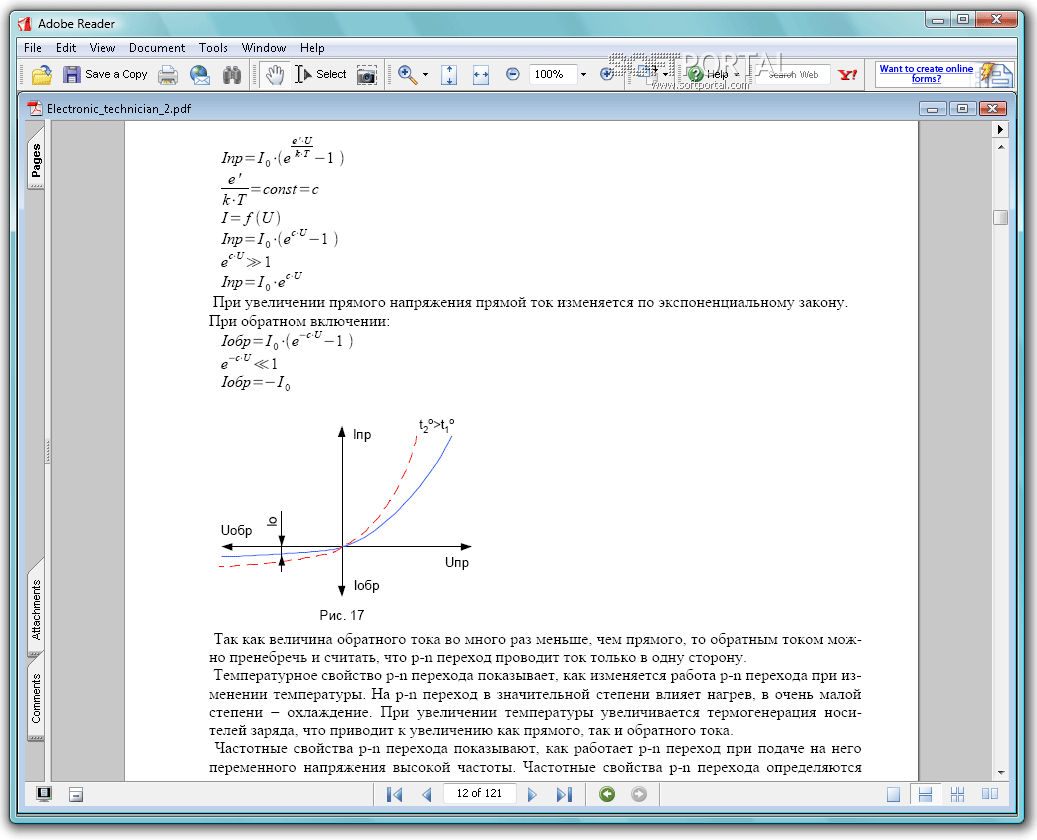The image size is (1037, 840).
Task: Click the '12 of 121' page number field
Action: click(x=479, y=793)
